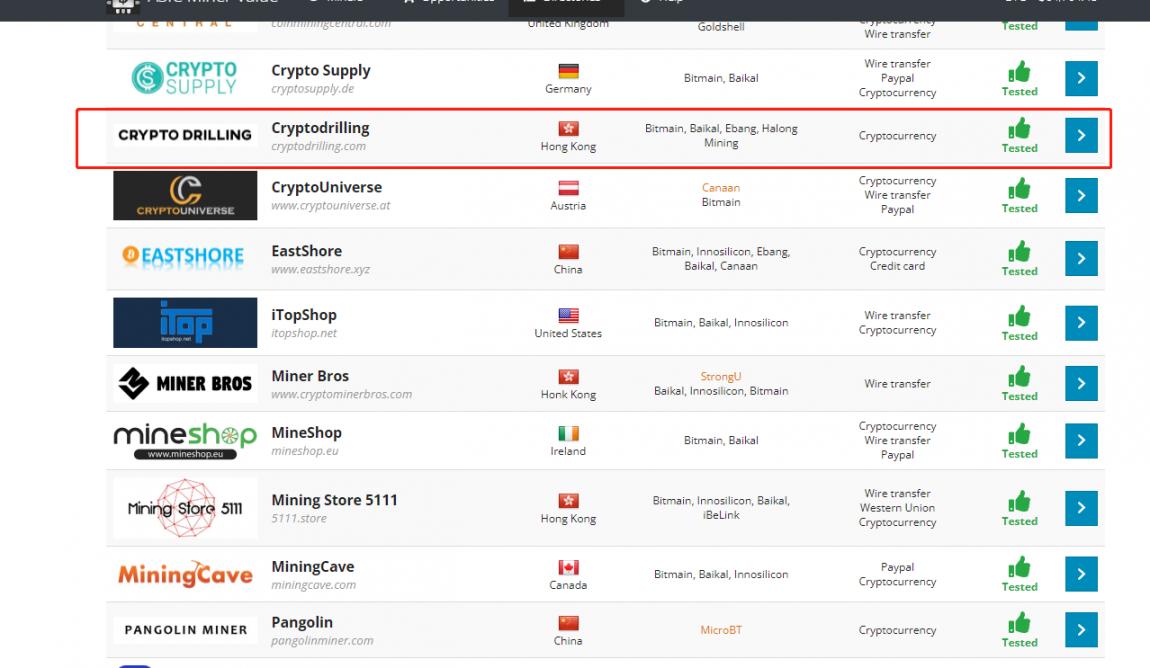Viewport: 1150px width, 668px height.
Task: Click the Germany flag for Crypto Supply
Action: [x=568, y=71]
